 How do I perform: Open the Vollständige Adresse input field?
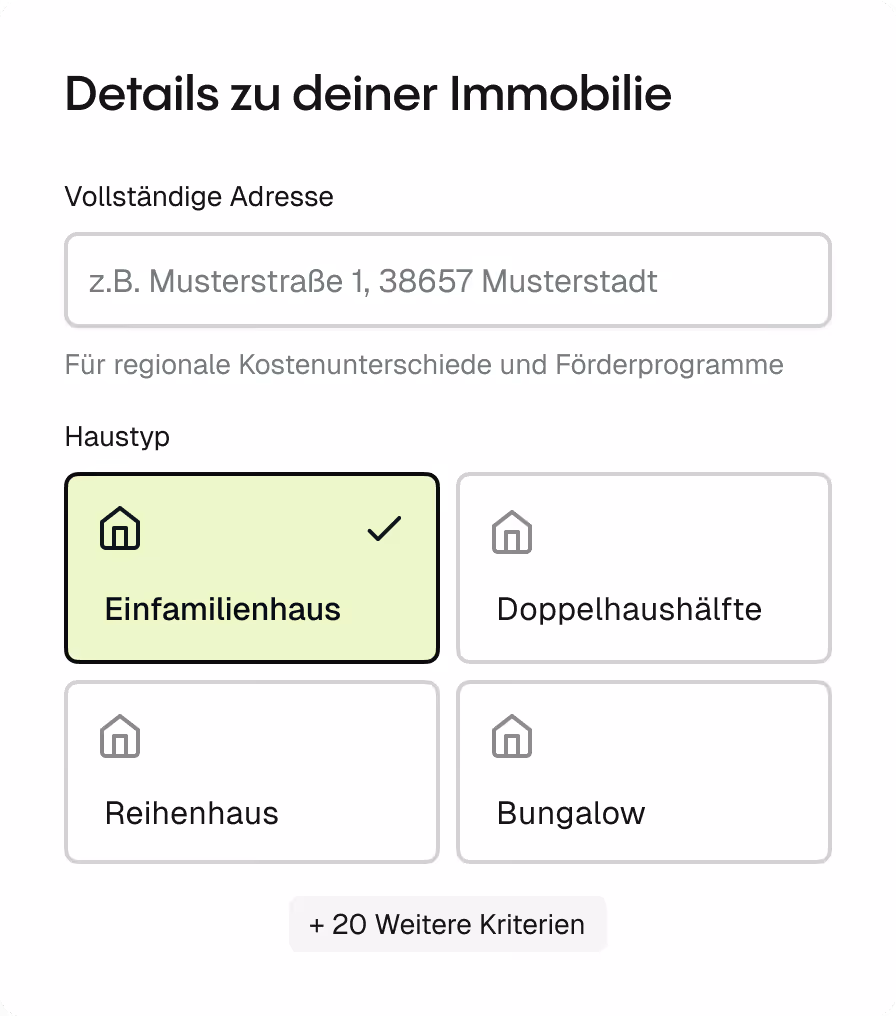point(447,280)
